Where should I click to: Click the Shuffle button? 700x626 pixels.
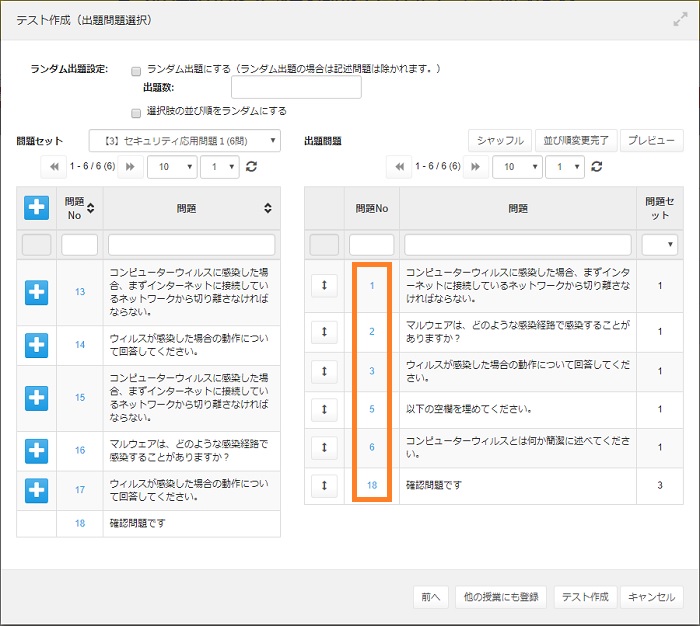pos(500,141)
